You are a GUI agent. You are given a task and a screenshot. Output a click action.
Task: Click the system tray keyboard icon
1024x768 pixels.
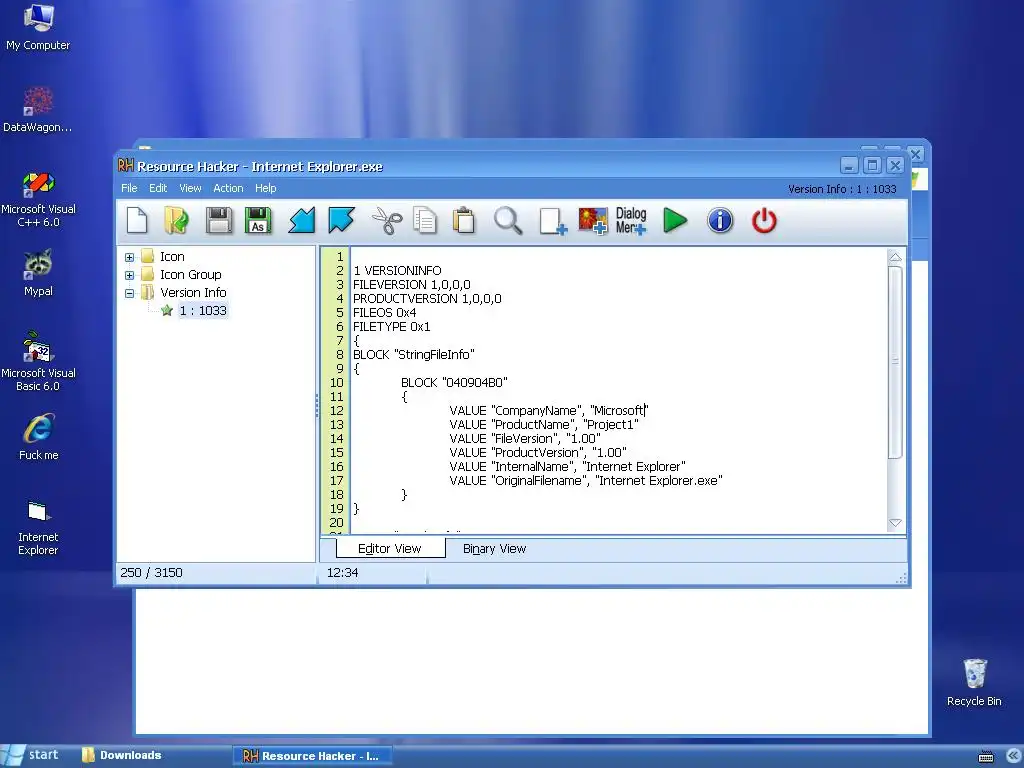986,757
